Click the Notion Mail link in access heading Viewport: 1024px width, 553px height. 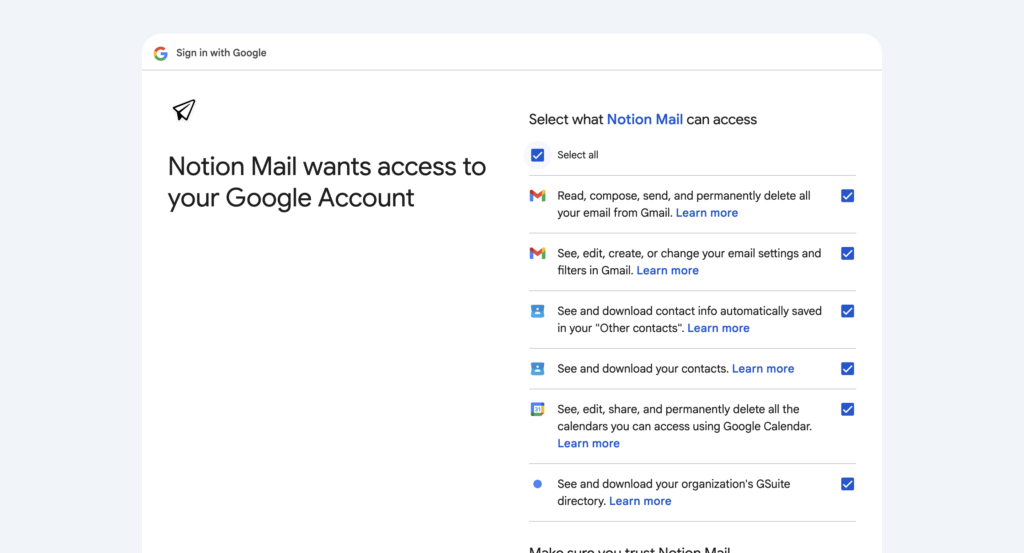[x=644, y=120]
